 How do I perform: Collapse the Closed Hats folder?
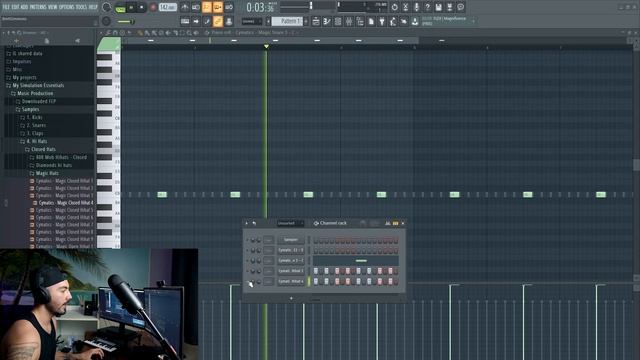(42, 149)
